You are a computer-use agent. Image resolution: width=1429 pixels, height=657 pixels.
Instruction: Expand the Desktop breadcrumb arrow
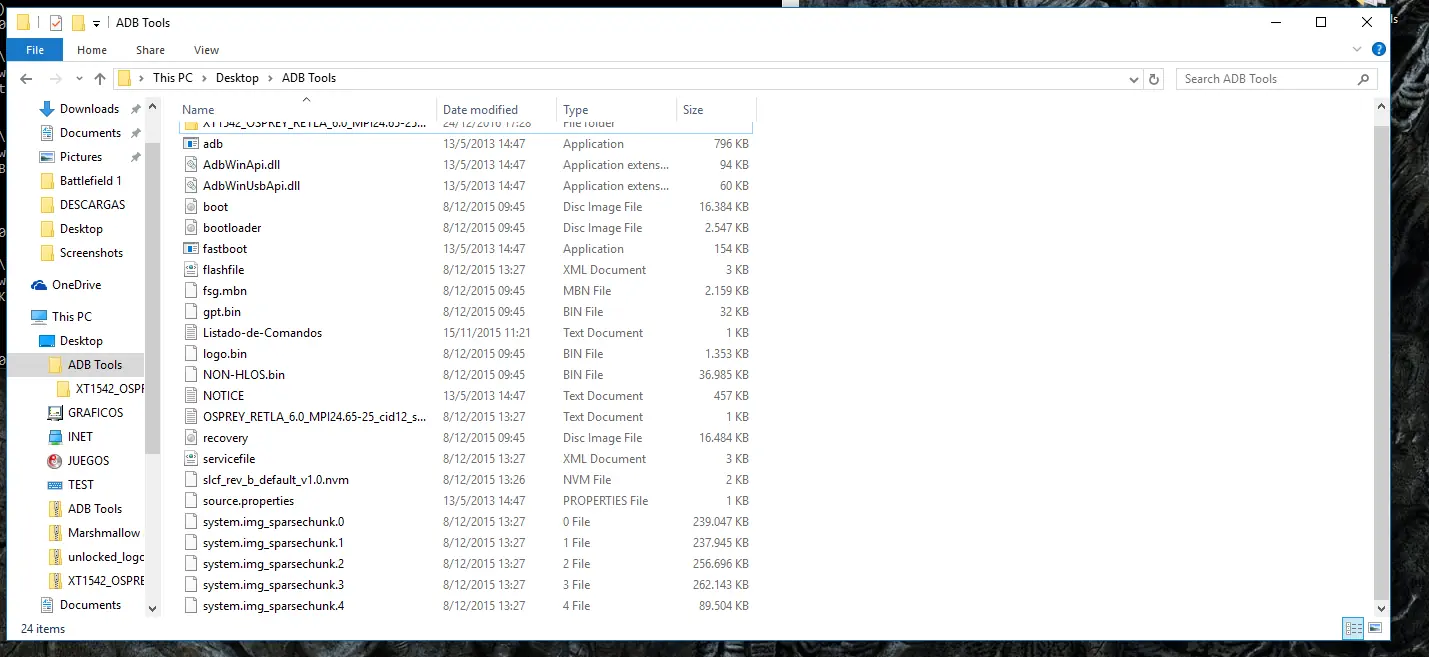[270, 78]
